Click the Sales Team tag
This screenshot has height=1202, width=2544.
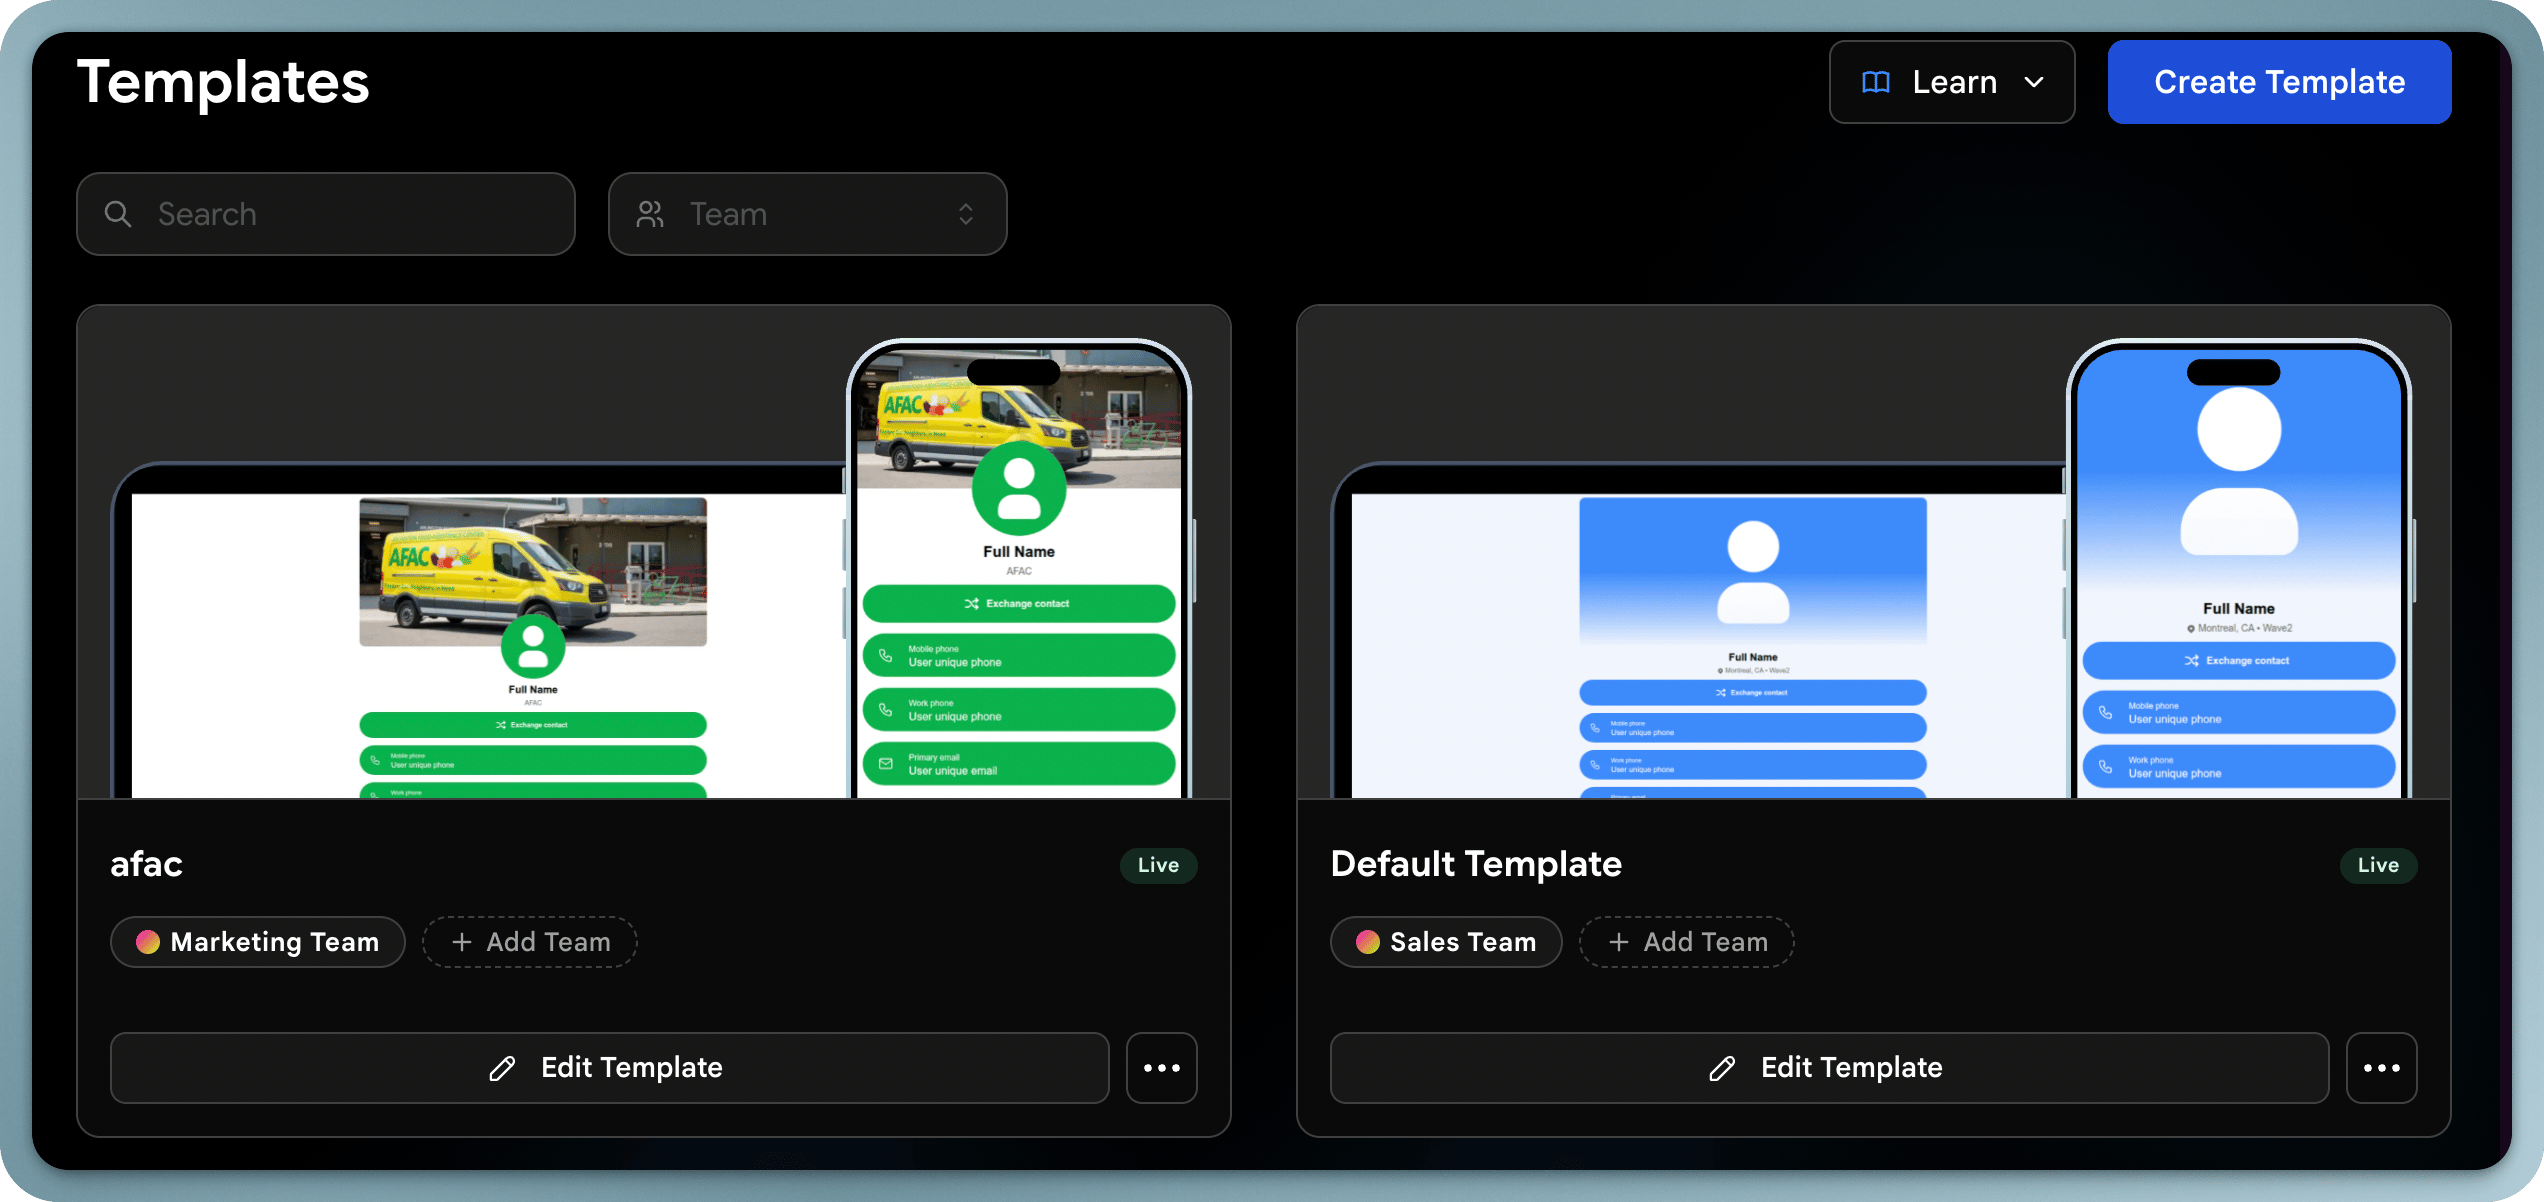1446,942
